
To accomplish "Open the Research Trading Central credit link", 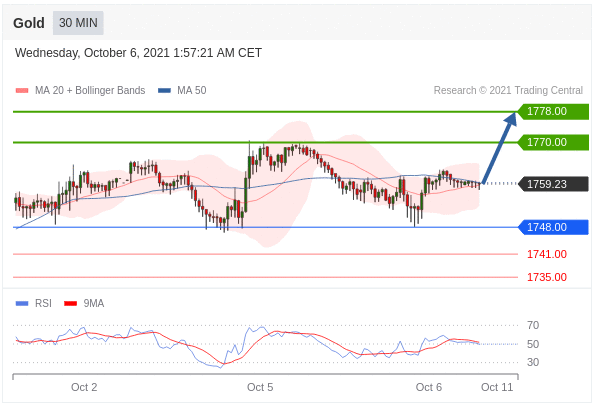I will pos(508,90).
